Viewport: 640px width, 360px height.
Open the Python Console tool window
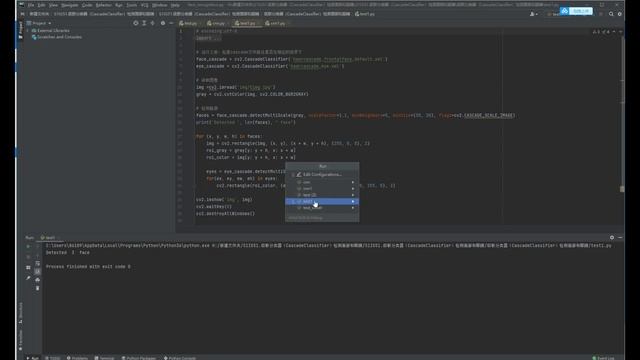click(180, 358)
